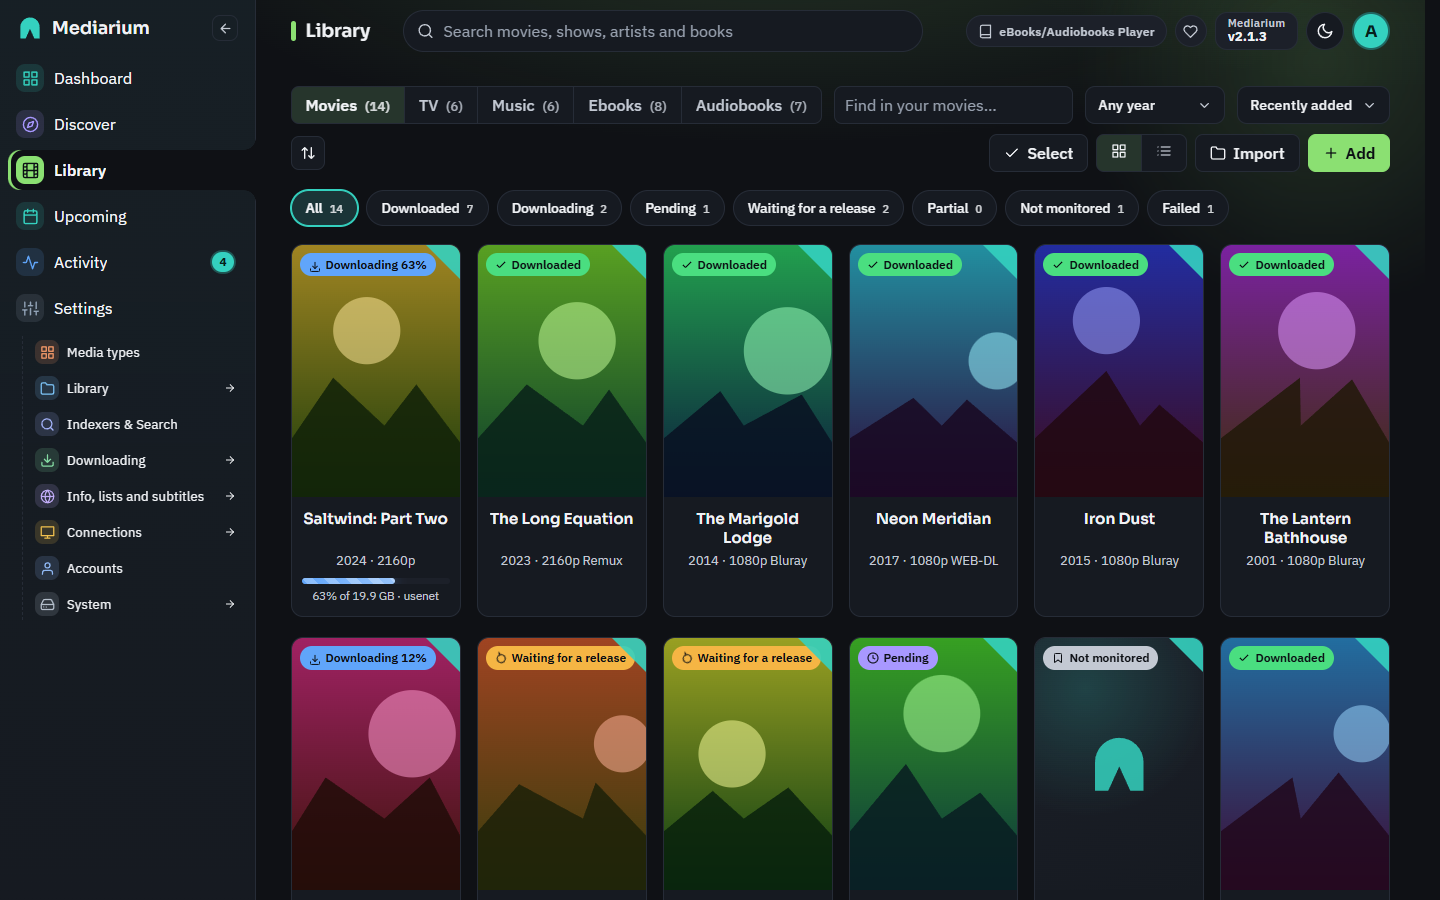Click the Saltwind: Part Two download progress bar
1440x900 pixels.
point(376,581)
